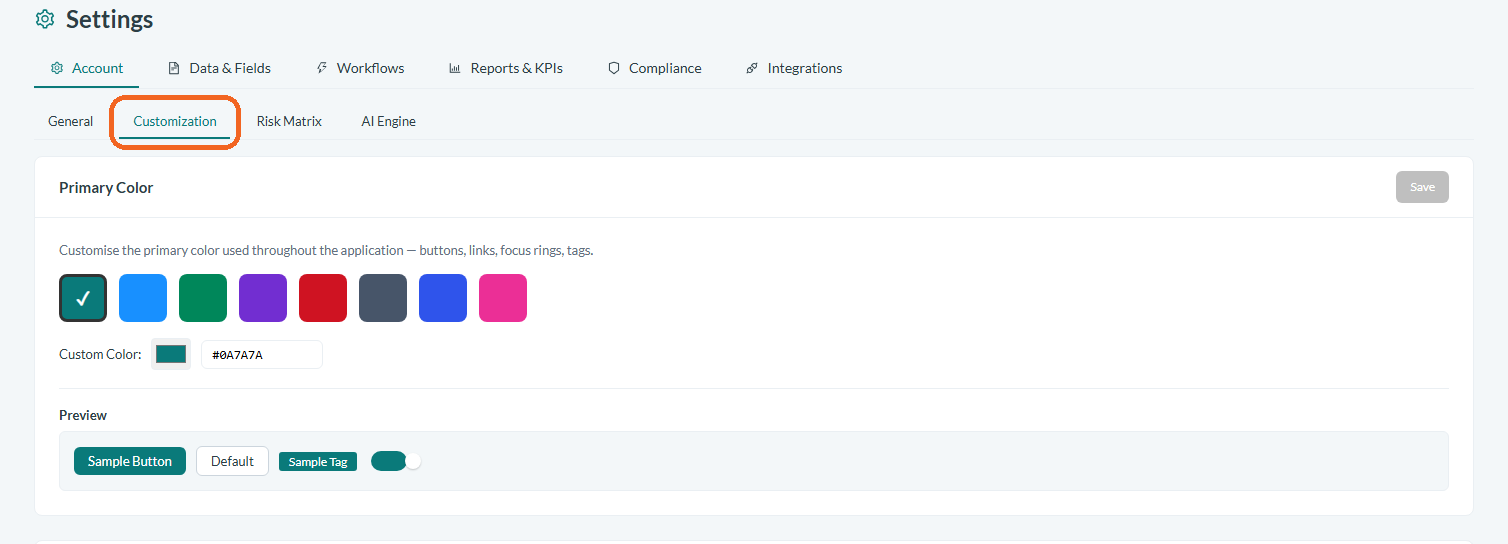This screenshot has width=1508, height=544.
Task: Click the Account tab gear icon
Action: pyautogui.click(x=57, y=68)
